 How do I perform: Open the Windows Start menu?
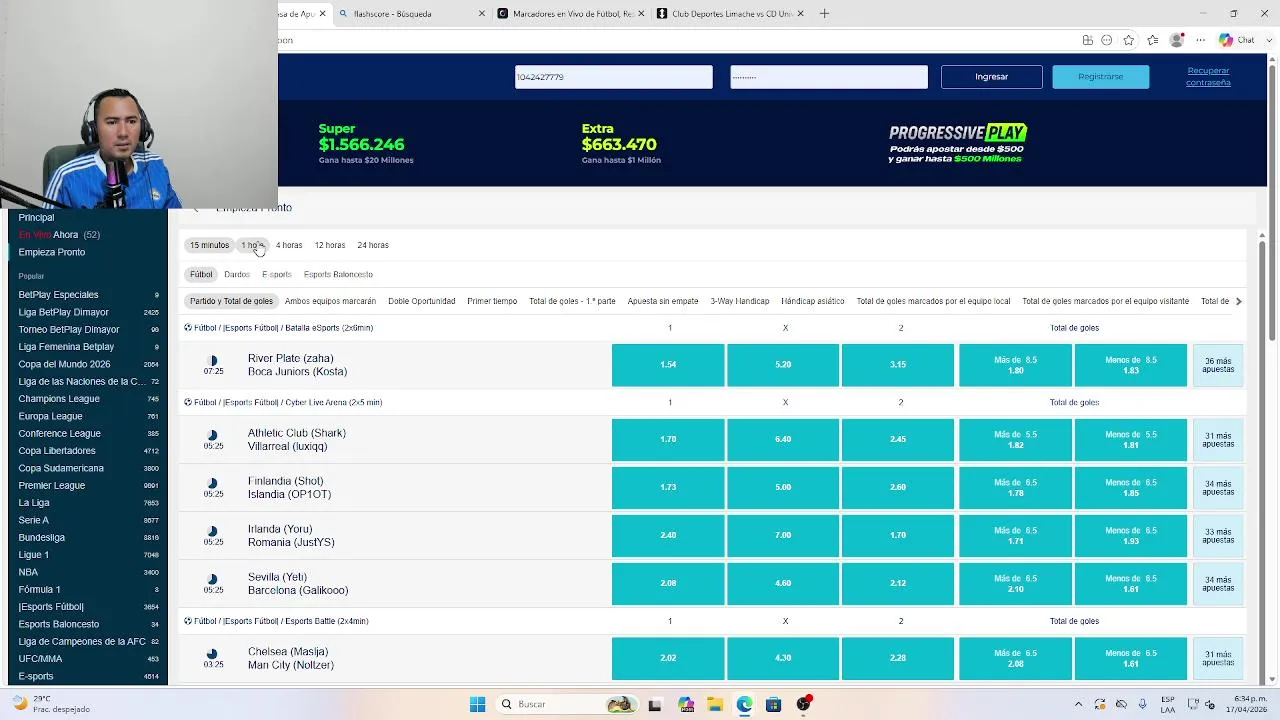pos(477,704)
